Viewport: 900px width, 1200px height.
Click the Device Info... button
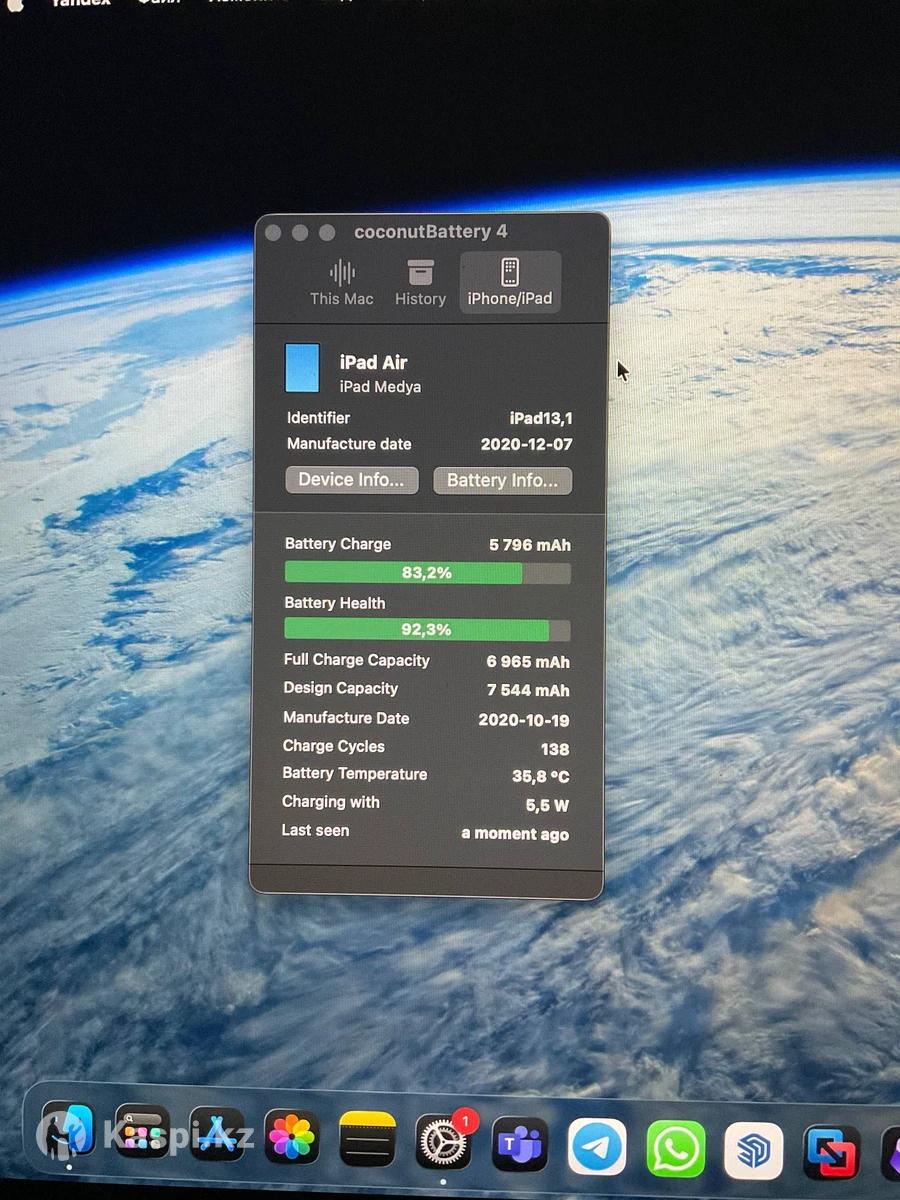[351, 480]
